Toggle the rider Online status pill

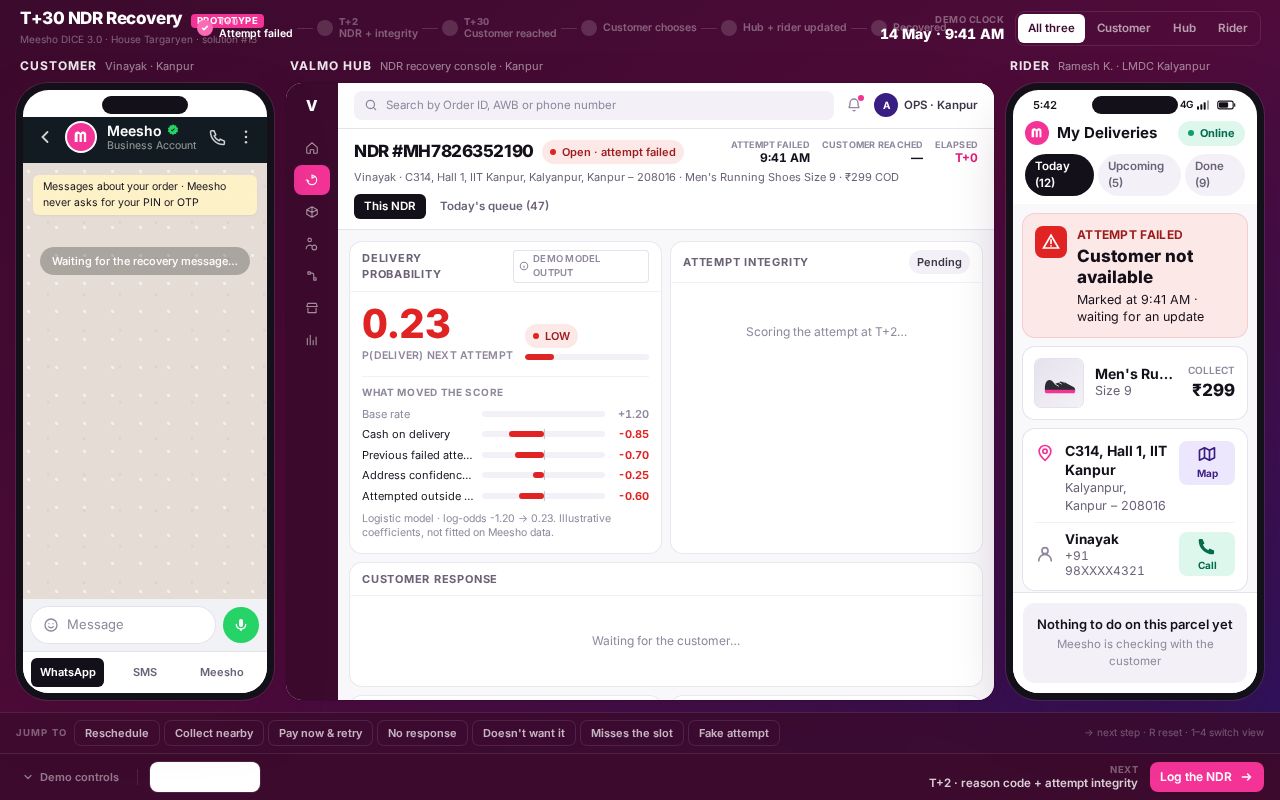[1211, 133]
